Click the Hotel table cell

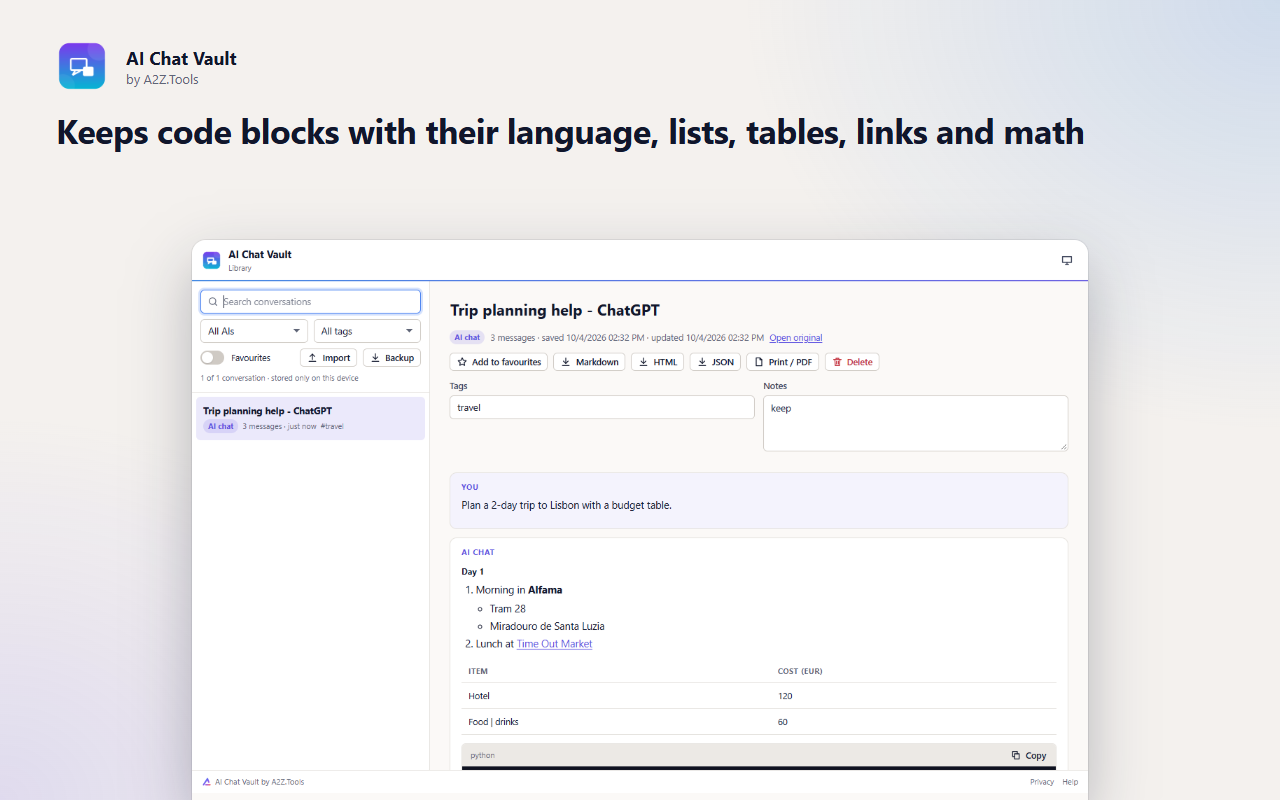pos(479,696)
